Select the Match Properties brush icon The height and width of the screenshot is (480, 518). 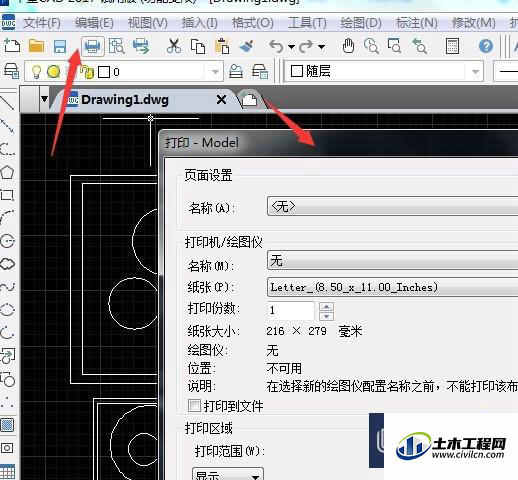pyautogui.click(x=247, y=46)
